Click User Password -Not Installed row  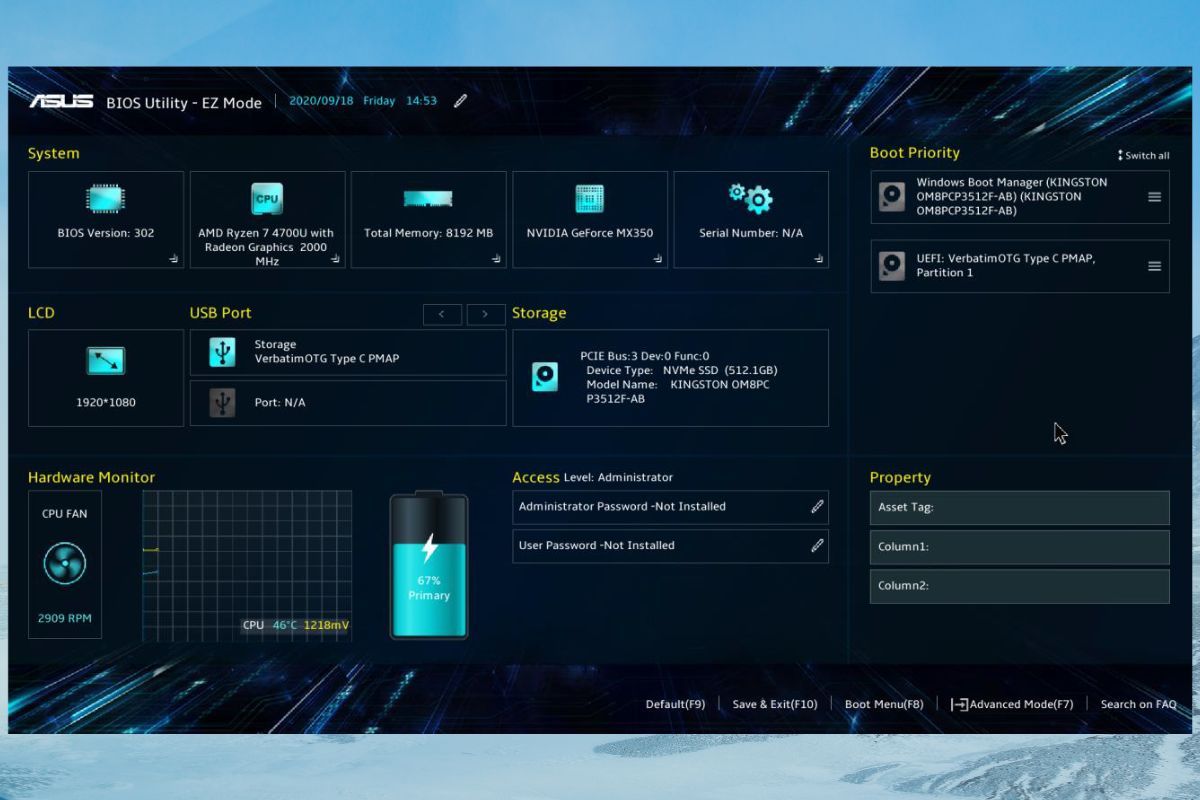pyautogui.click(x=670, y=546)
